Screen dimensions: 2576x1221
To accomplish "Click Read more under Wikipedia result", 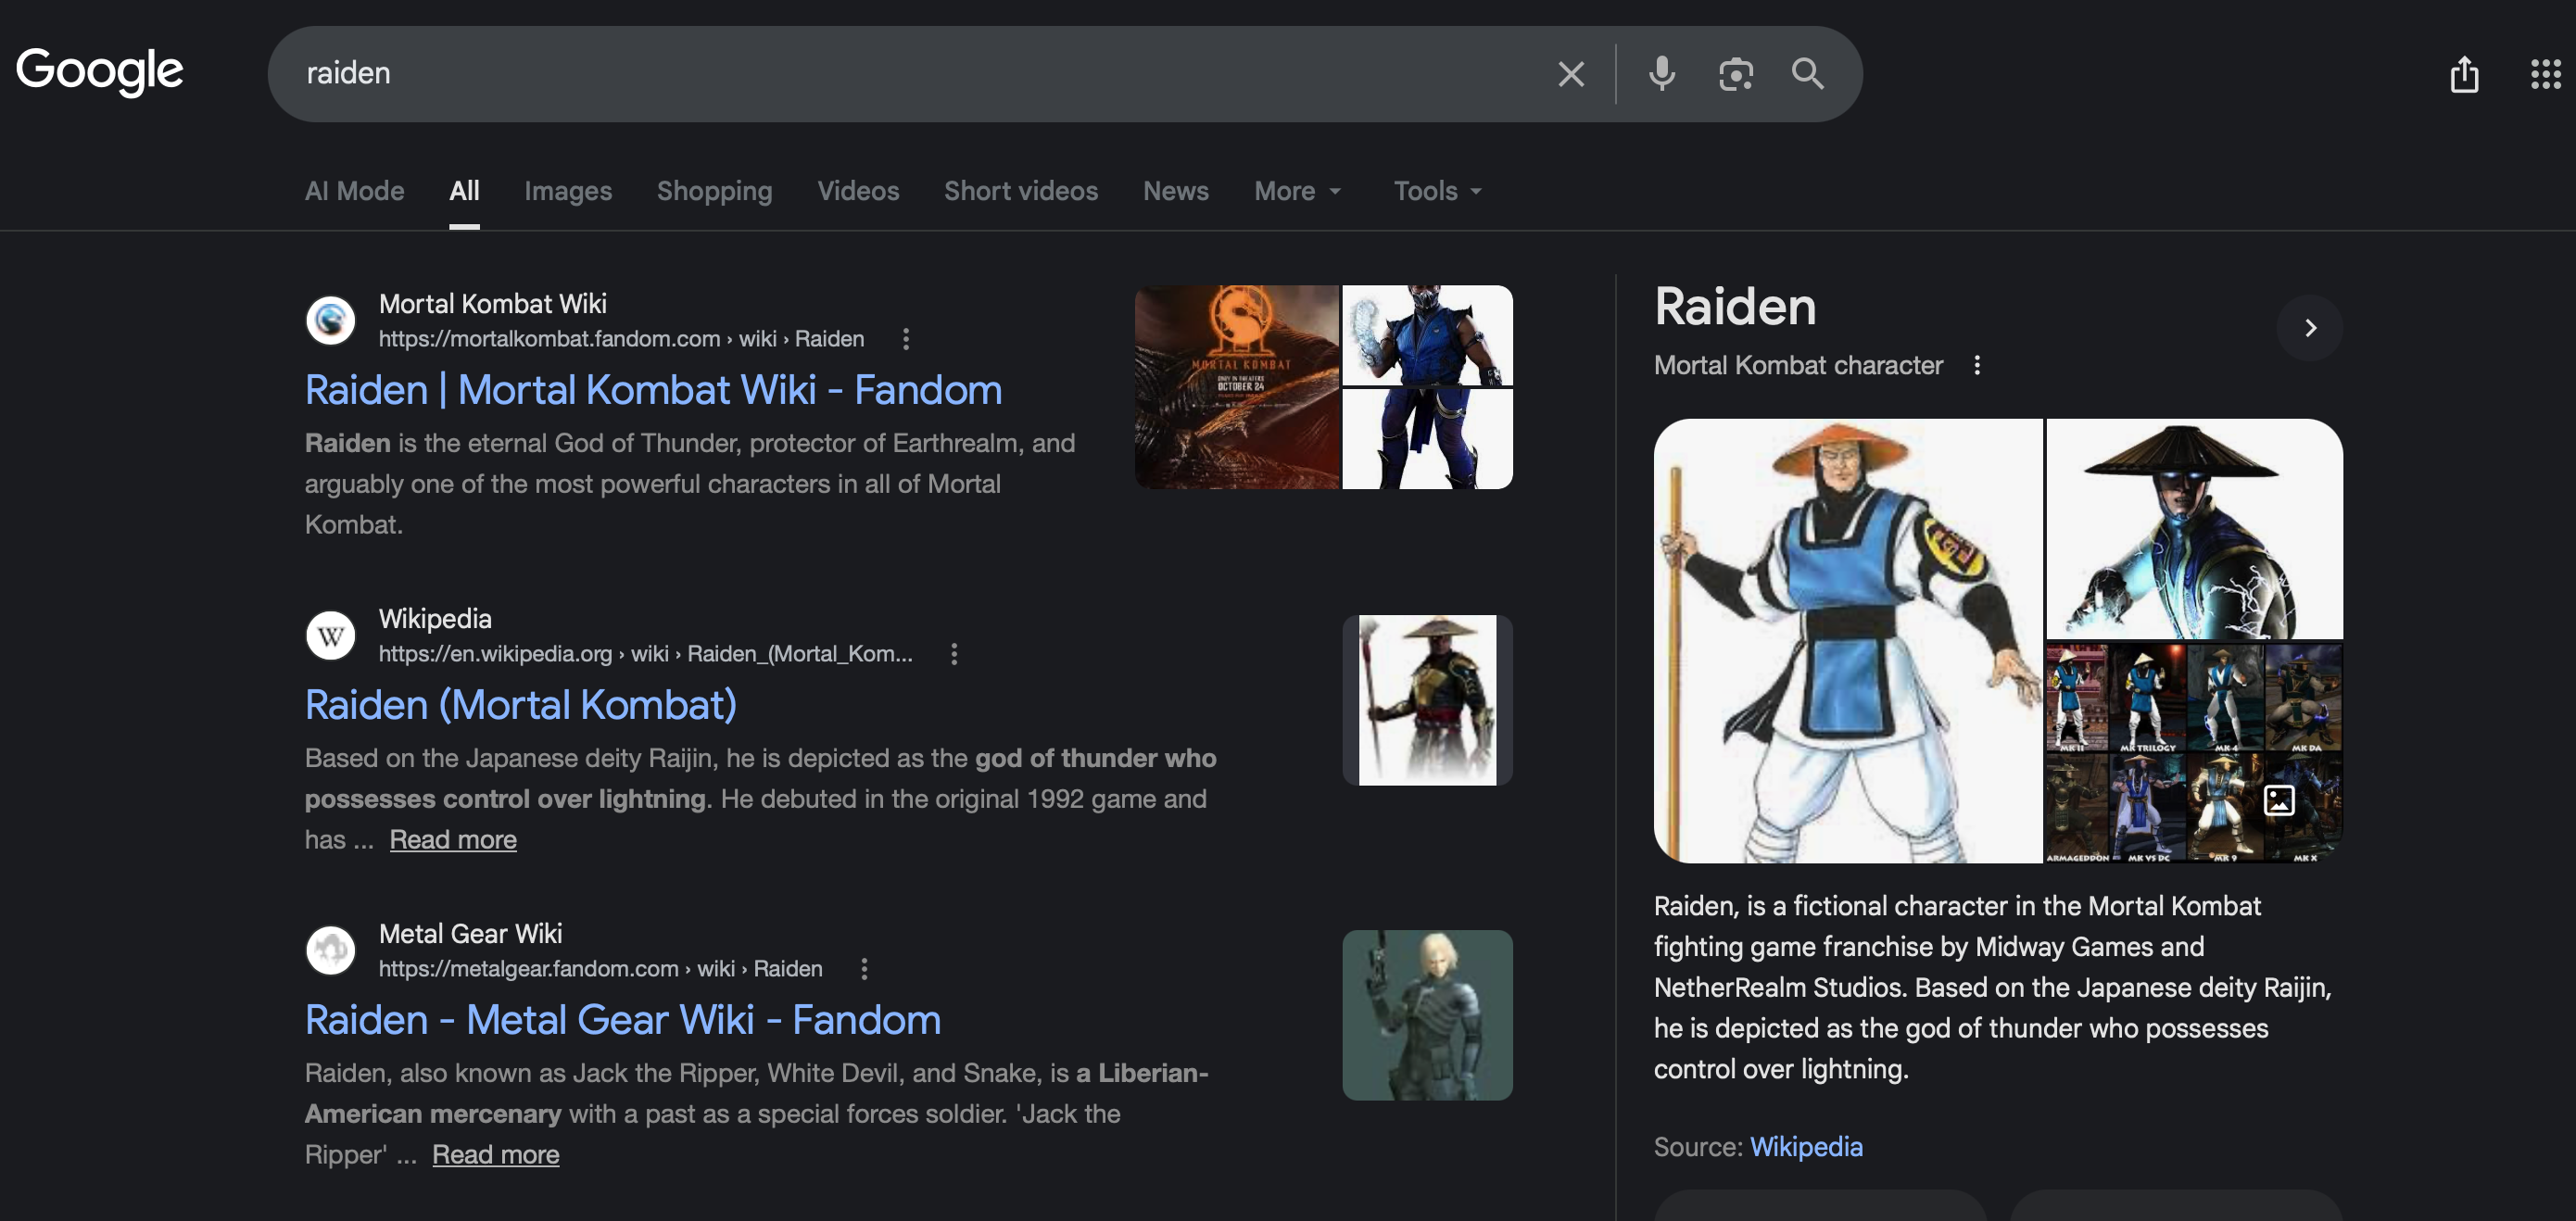I will (x=453, y=840).
